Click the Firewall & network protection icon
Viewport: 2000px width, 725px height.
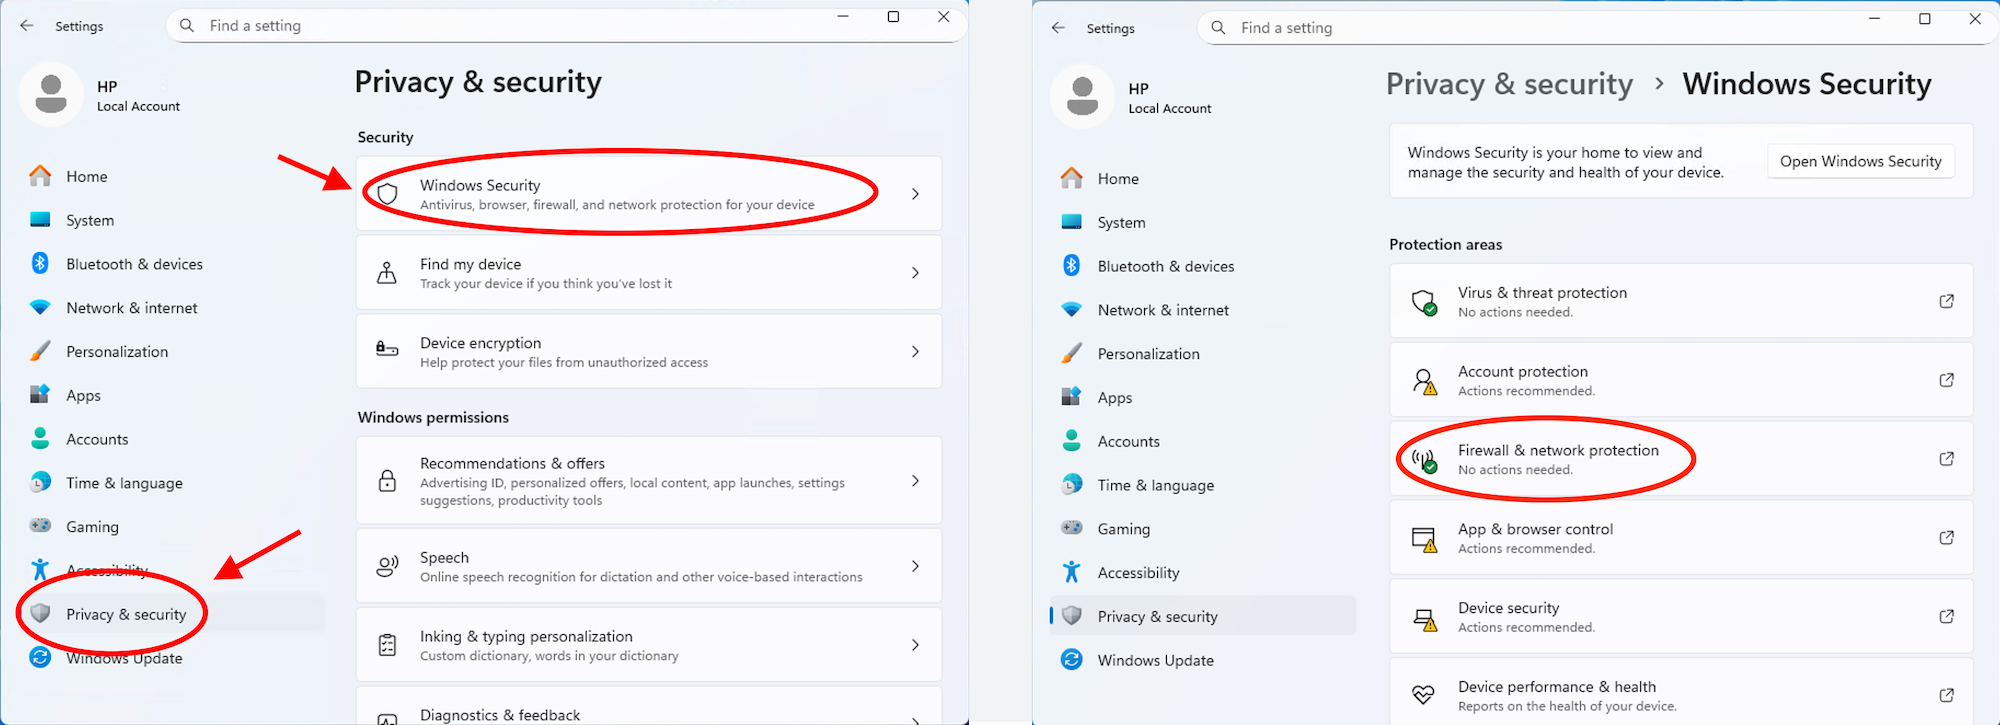pyautogui.click(x=1423, y=460)
